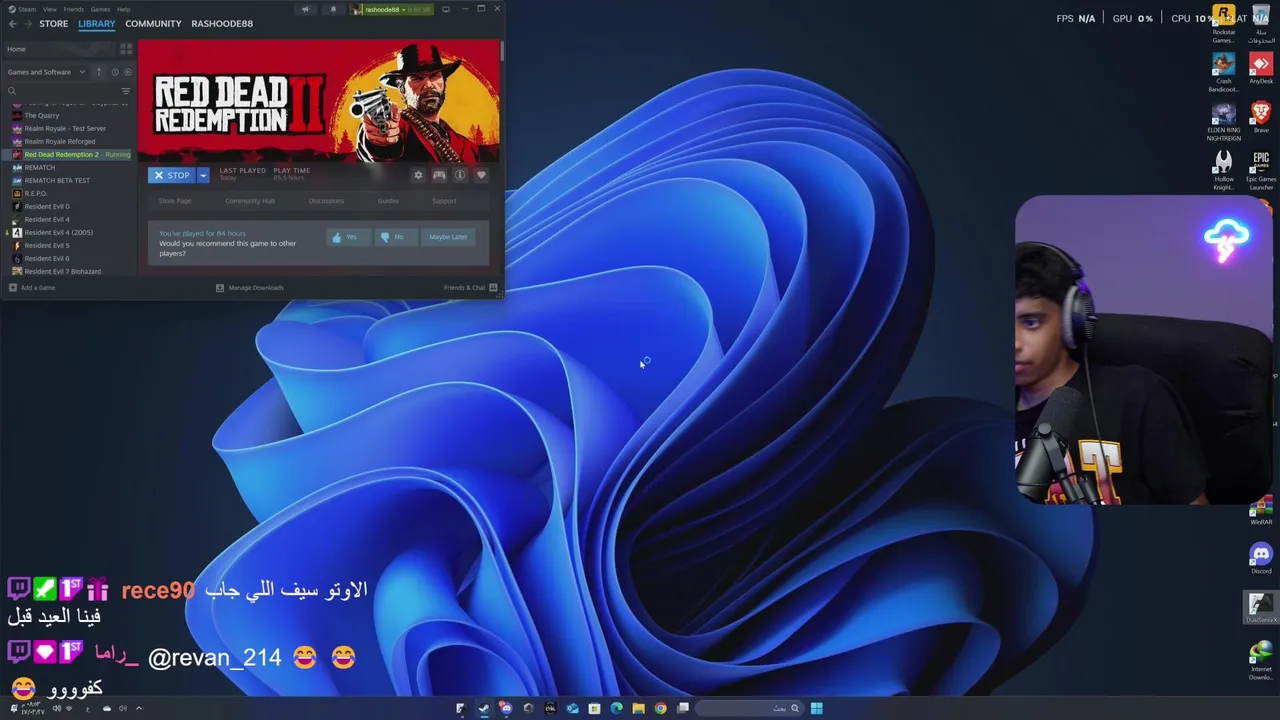The width and height of the screenshot is (1280, 720).
Task: Open Brave browser desktop shortcut
Action: click(x=1261, y=118)
